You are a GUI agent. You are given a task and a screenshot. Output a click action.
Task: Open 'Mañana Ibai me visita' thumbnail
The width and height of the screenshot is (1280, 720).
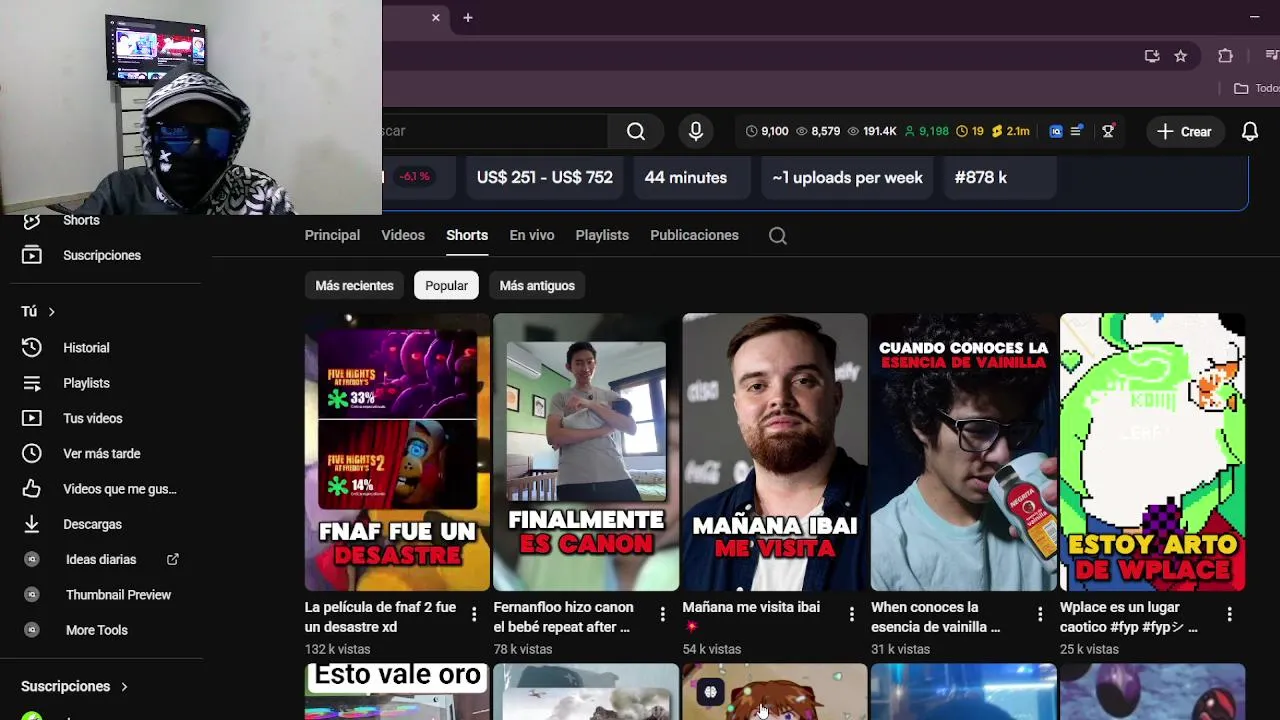coord(775,452)
